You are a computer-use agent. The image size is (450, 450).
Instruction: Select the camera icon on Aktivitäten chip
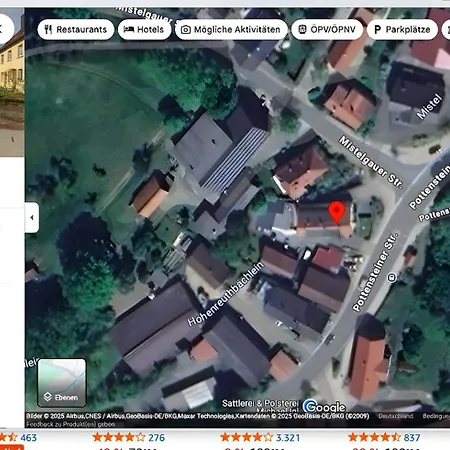[186, 30]
